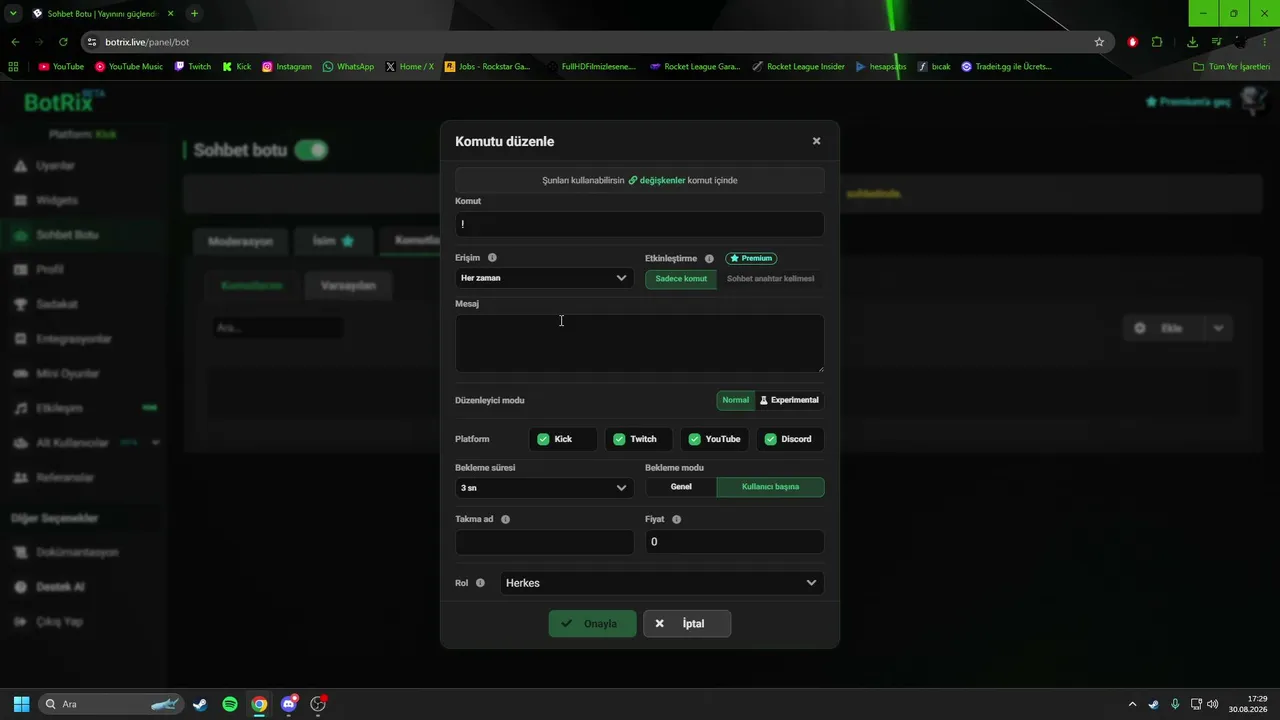Viewport: 1280px width, 720px height.
Task: Toggle the Sohbet botu switch
Action: [311, 150]
